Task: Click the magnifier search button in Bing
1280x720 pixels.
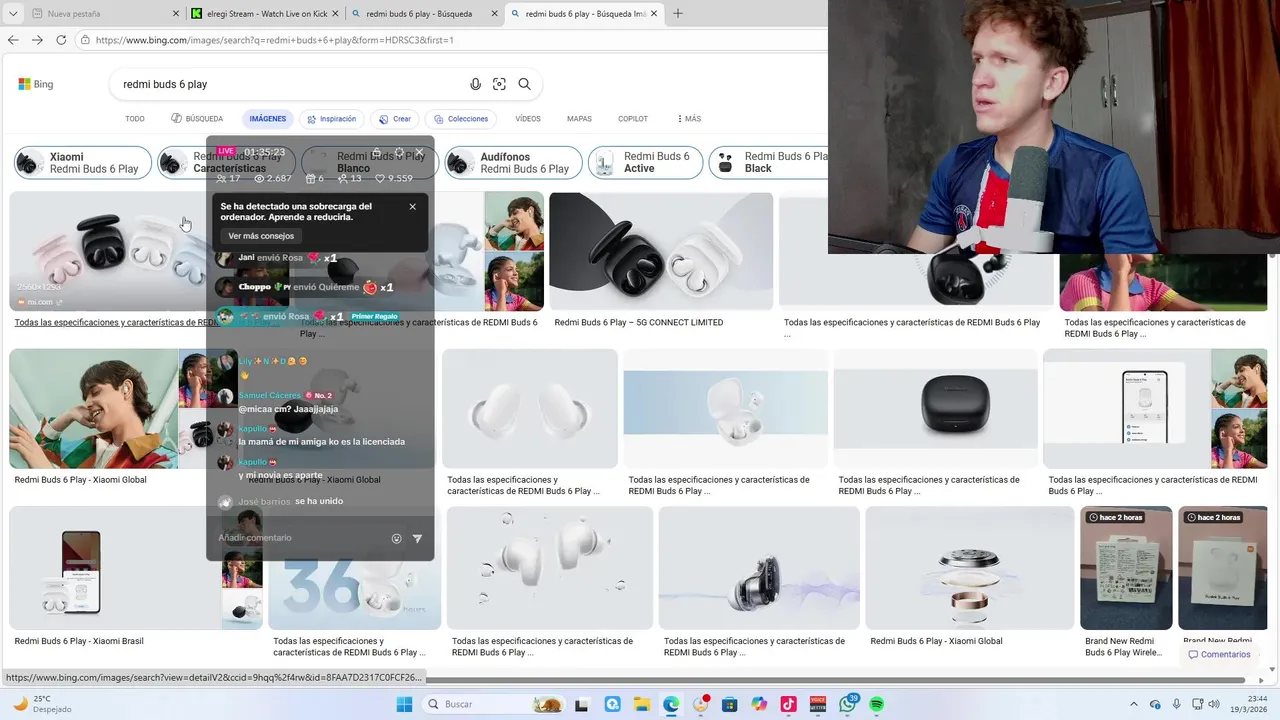Action: (524, 84)
